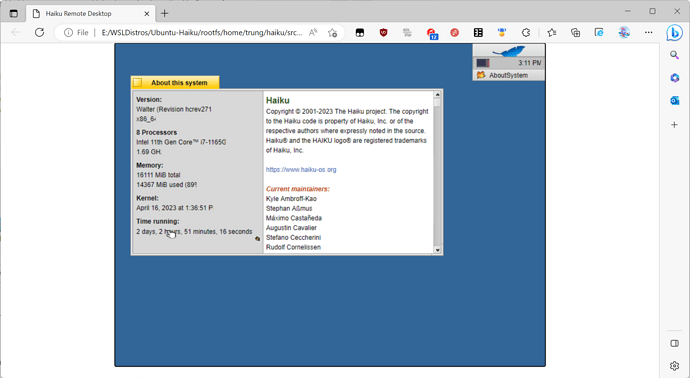Click the Deskbar clock showing 3:11 PM
690x378 pixels.
tap(529, 63)
